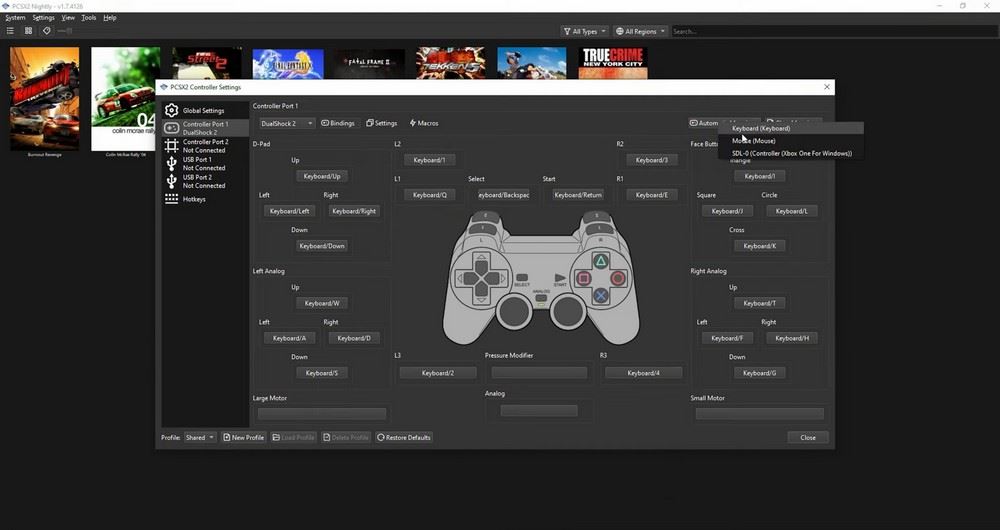The height and width of the screenshot is (530, 1000).
Task: Choose Keyboard (Keyboard) from mapping popup
Action: (x=791, y=128)
